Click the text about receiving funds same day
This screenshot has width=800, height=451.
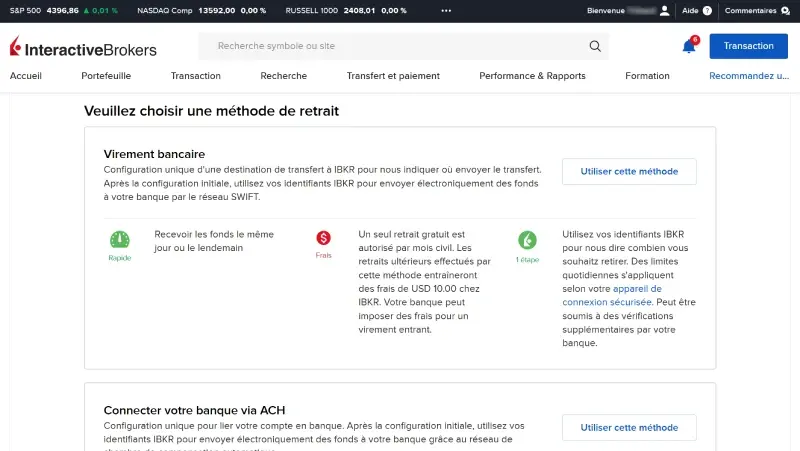pyautogui.click(x=214, y=241)
